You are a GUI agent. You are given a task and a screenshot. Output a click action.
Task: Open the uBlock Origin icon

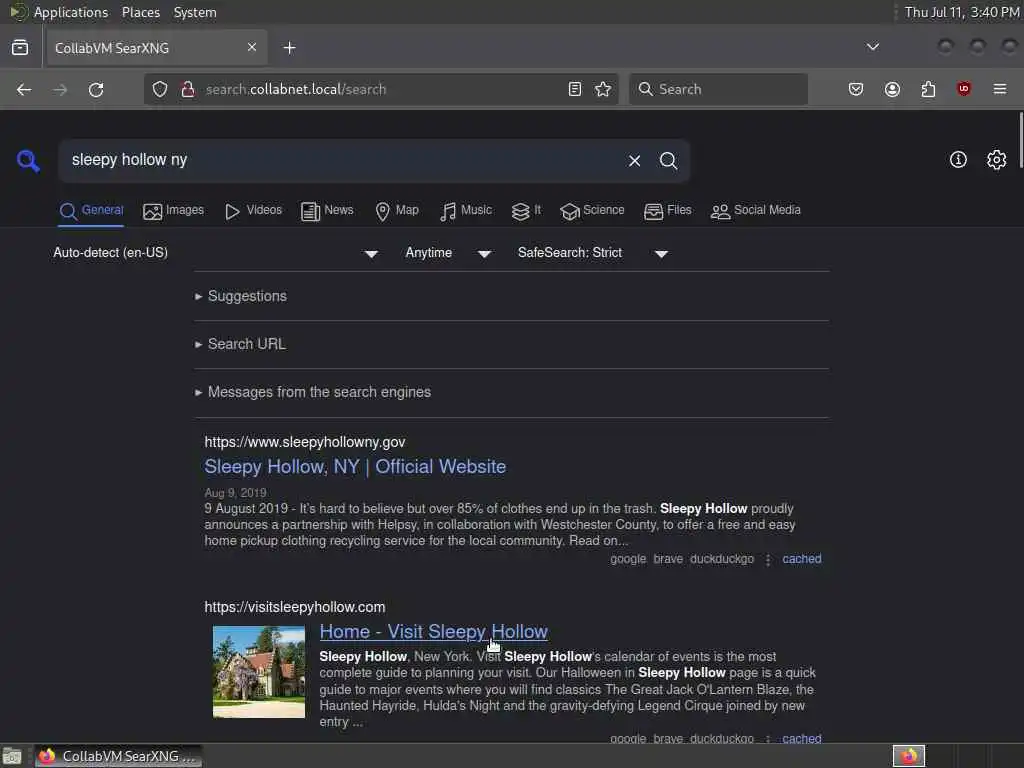[964, 89]
